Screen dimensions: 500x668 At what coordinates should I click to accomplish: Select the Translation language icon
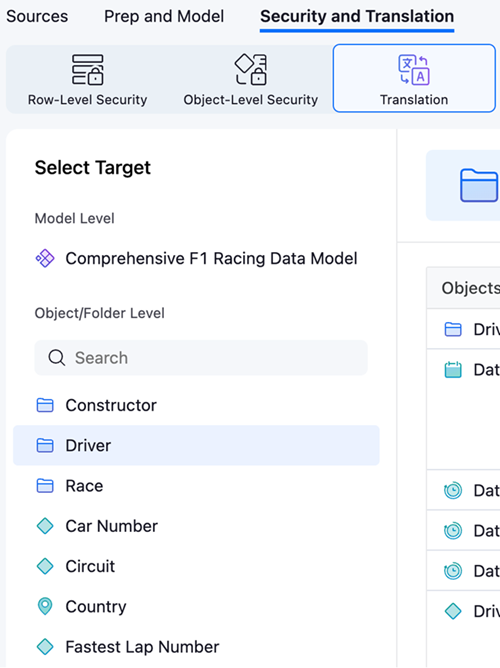tap(414, 70)
